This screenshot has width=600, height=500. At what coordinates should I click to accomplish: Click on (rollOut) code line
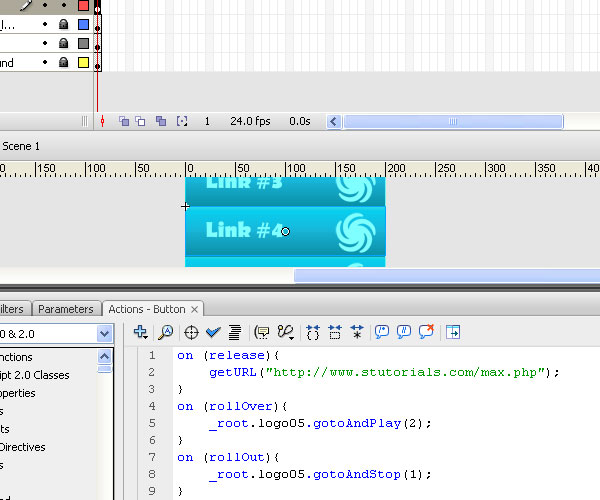tap(228, 457)
